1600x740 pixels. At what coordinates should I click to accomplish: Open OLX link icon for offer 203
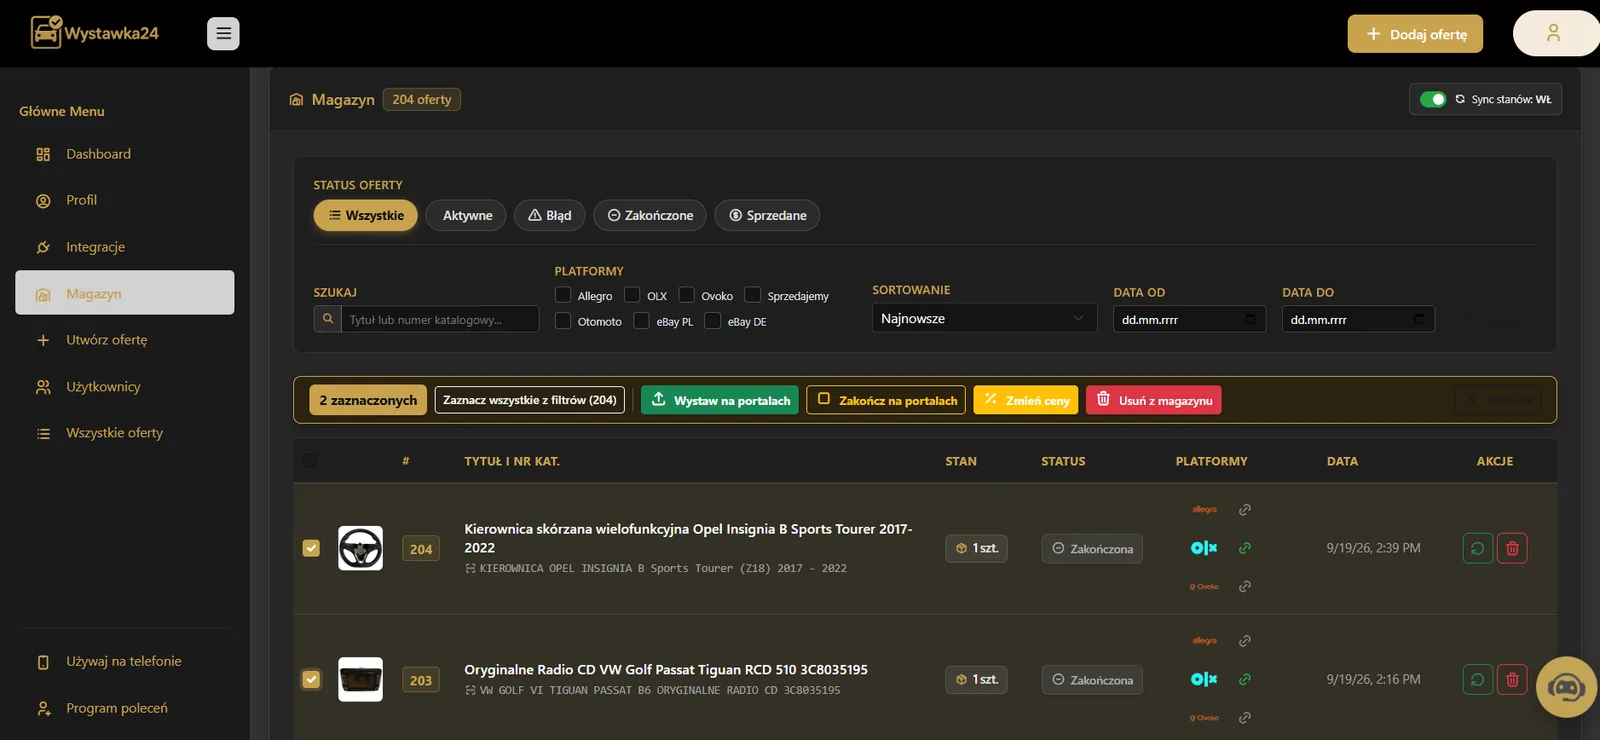click(1245, 679)
